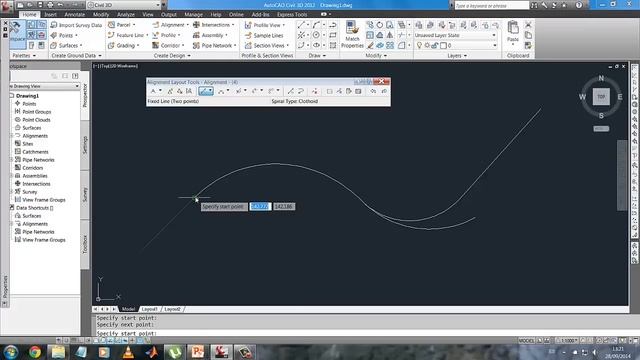640x360 pixels.
Task: Select the Hatch draw tool
Action: (333, 45)
